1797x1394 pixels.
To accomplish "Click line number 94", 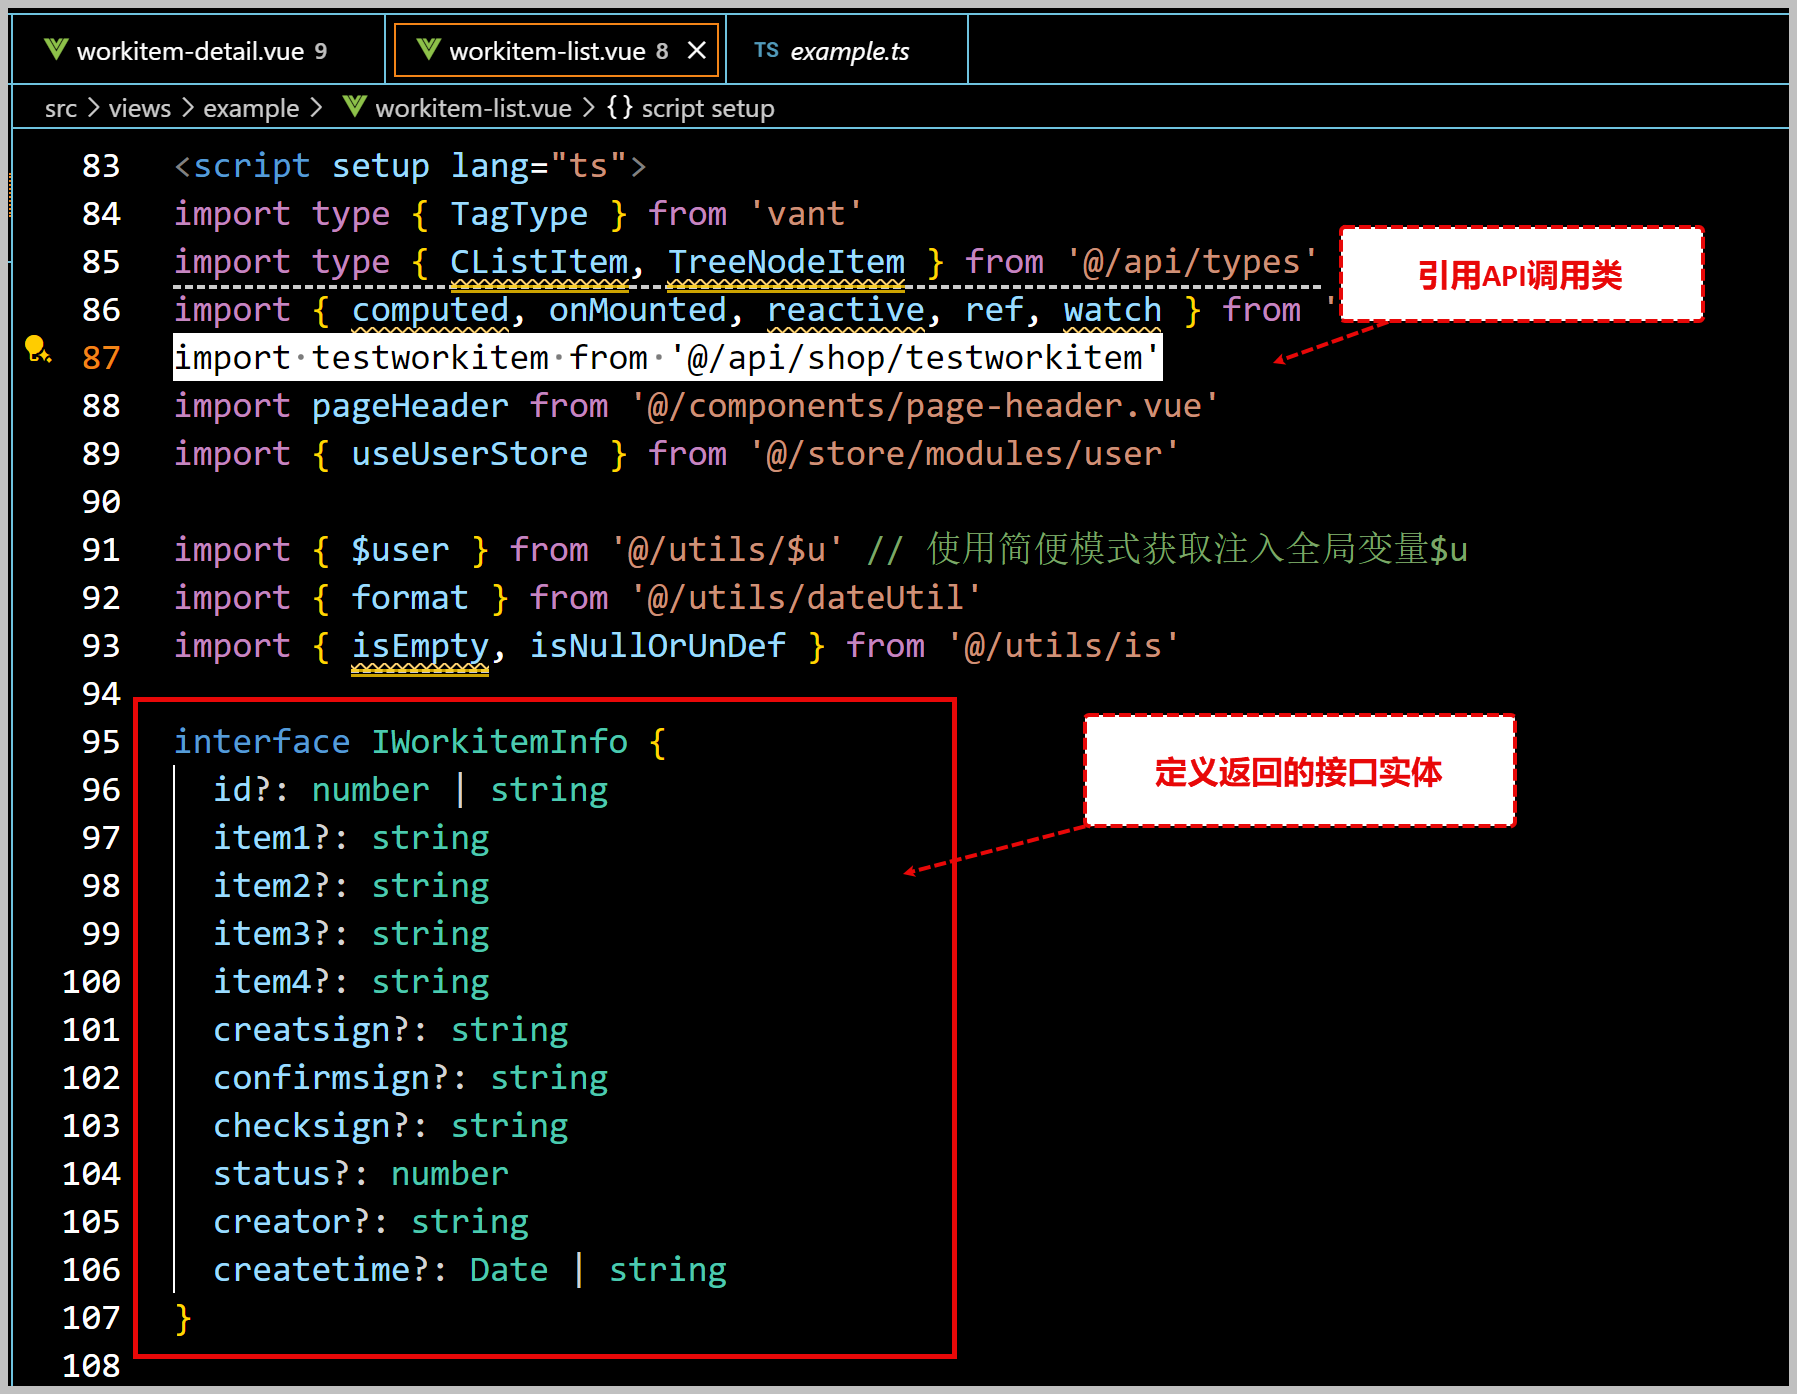I will [x=101, y=694].
